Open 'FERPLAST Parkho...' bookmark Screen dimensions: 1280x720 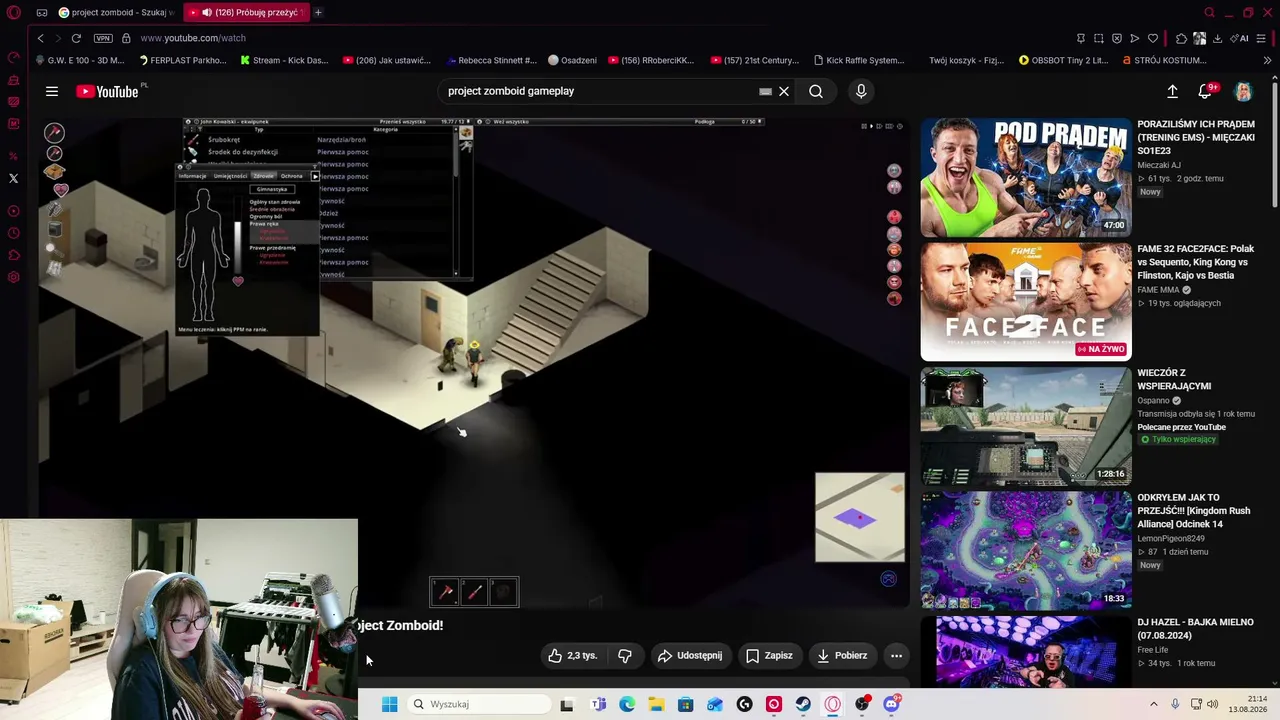(181, 60)
